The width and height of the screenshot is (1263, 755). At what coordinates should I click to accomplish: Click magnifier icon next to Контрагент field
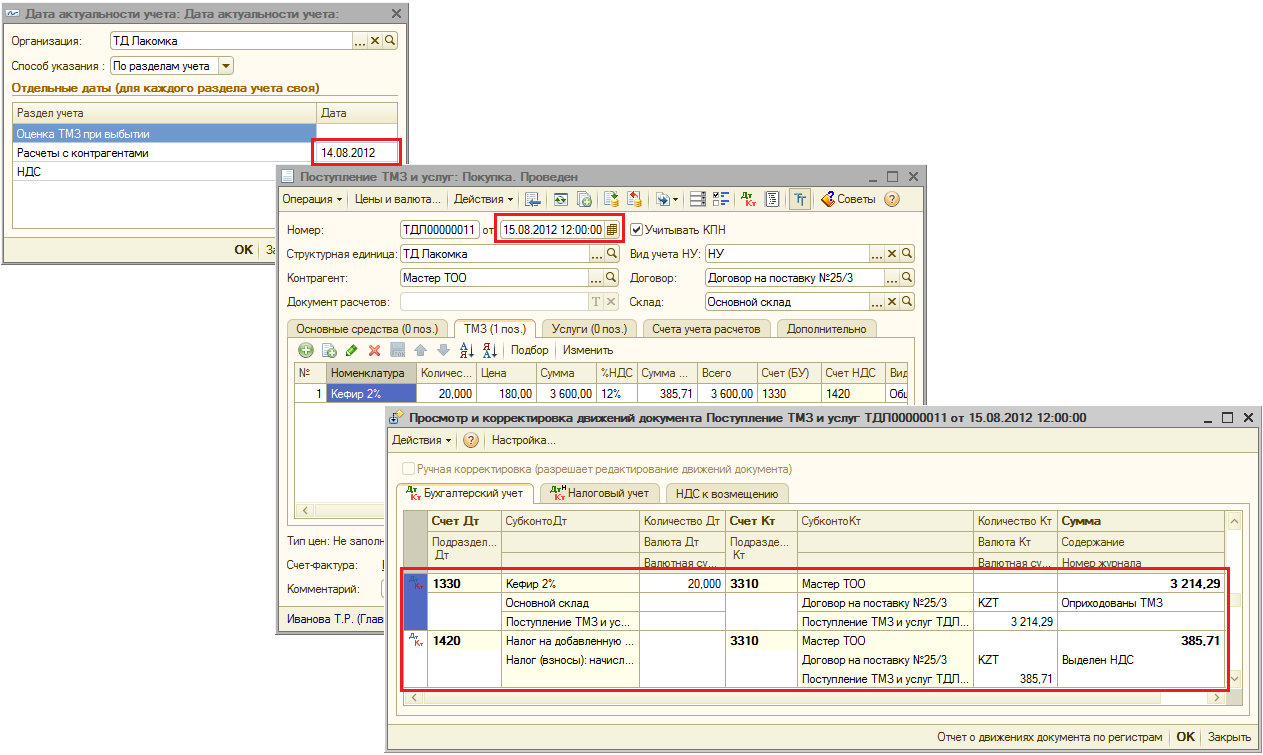click(613, 277)
